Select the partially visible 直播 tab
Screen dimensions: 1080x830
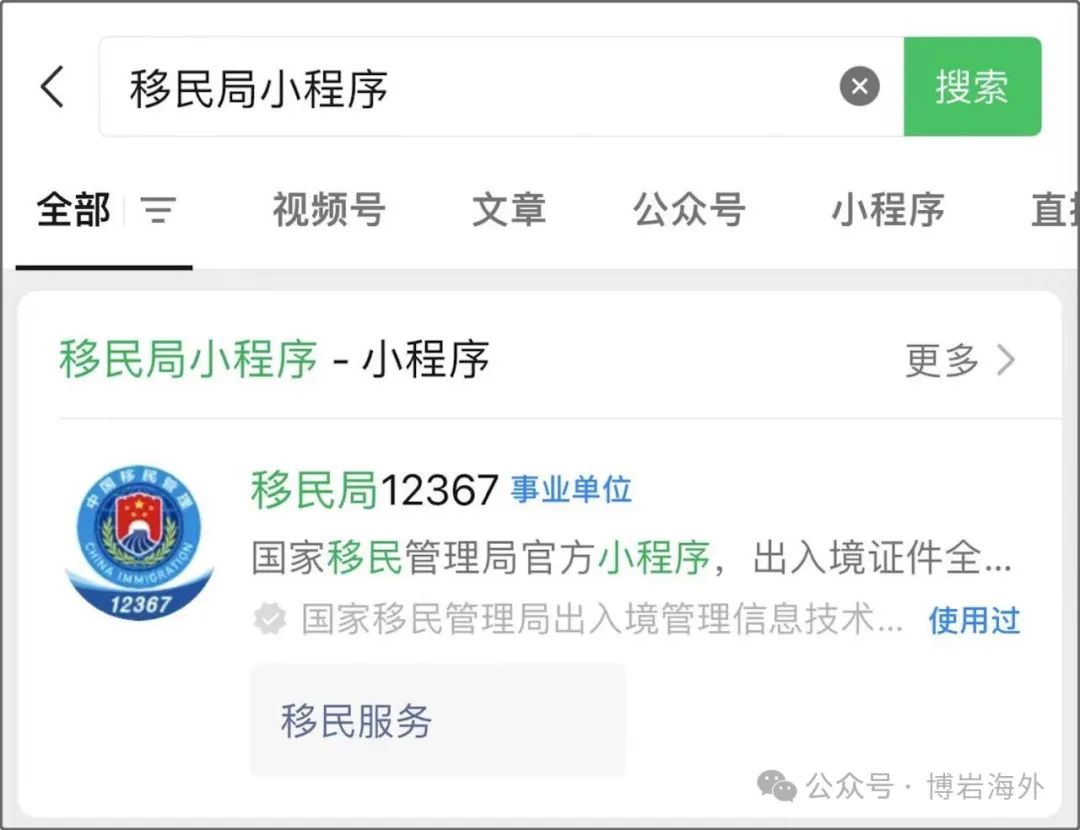[x=1055, y=209]
